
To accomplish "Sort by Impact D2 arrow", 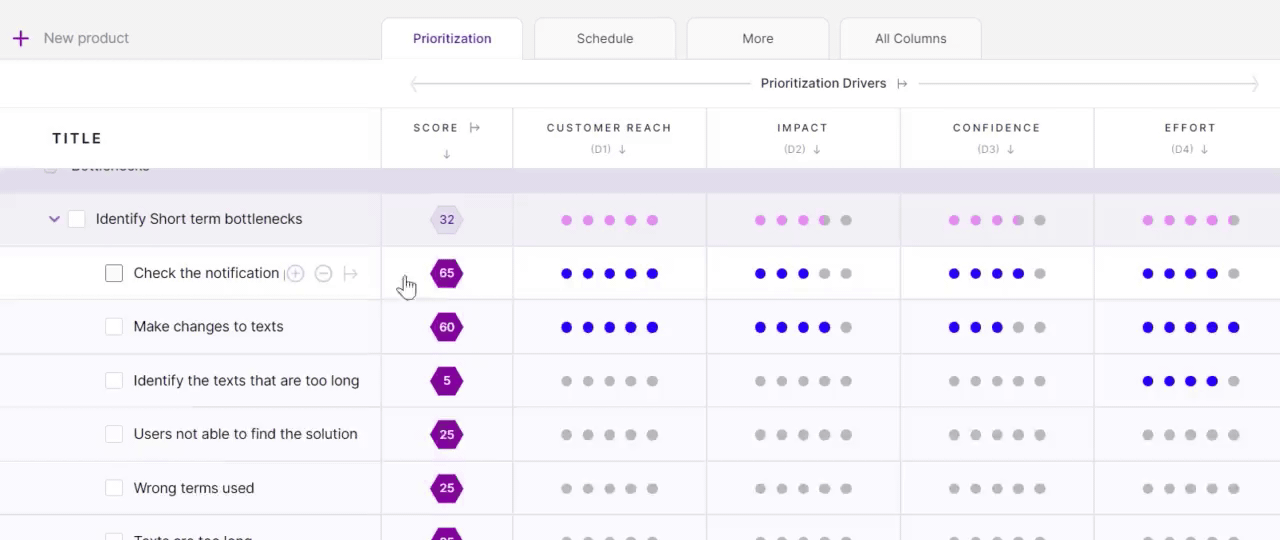I will 816,150.
